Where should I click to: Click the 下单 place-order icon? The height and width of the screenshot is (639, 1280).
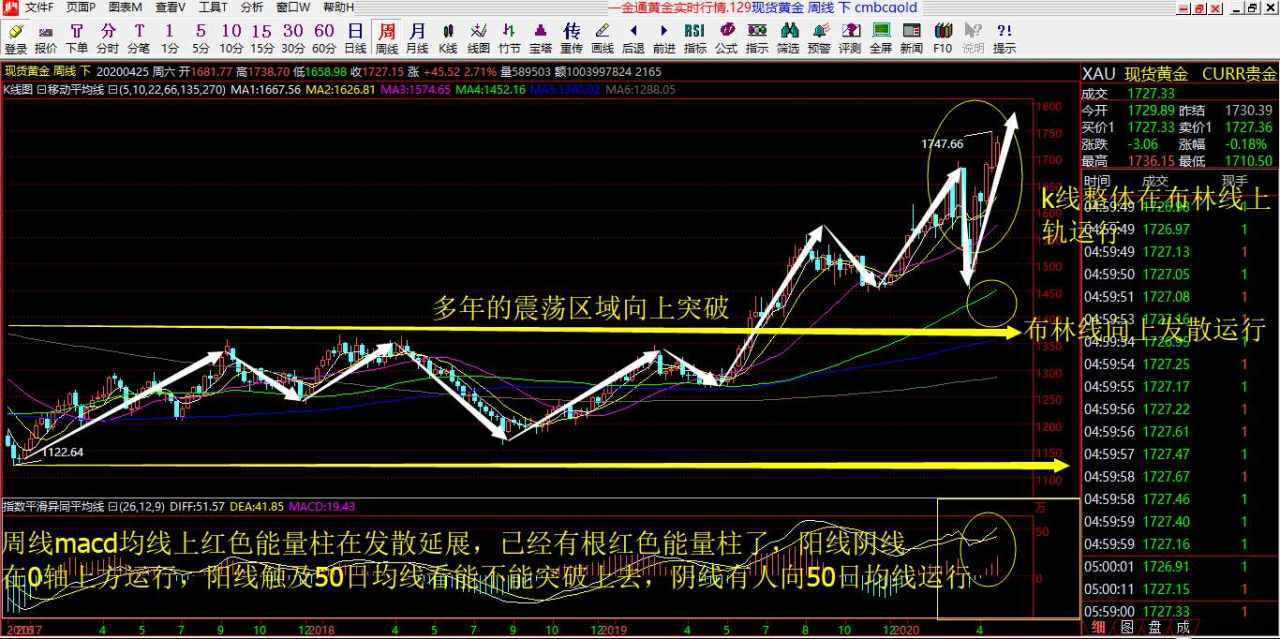coord(76,38)
